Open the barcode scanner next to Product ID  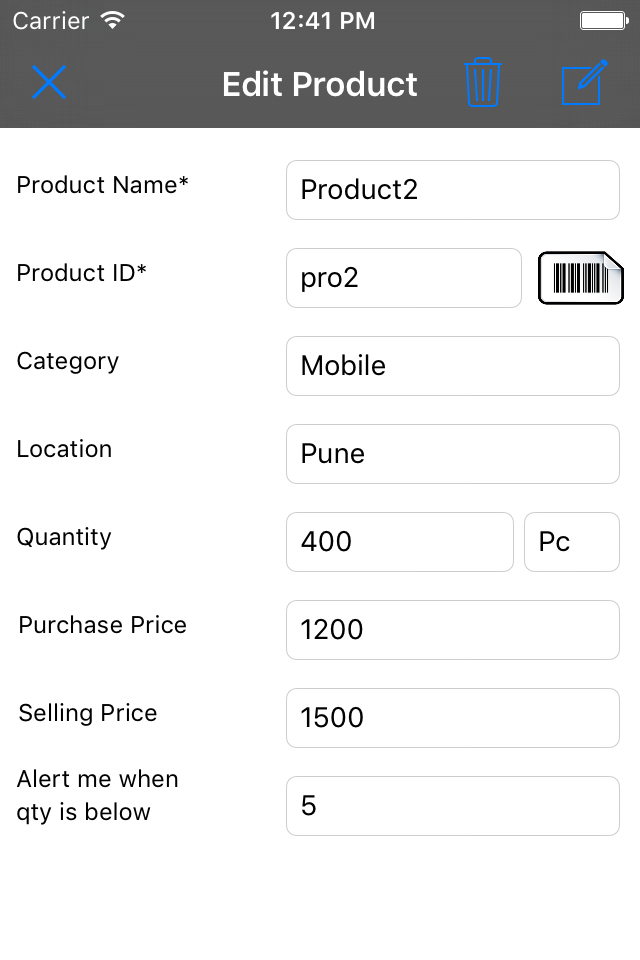[x=581, y=278]
